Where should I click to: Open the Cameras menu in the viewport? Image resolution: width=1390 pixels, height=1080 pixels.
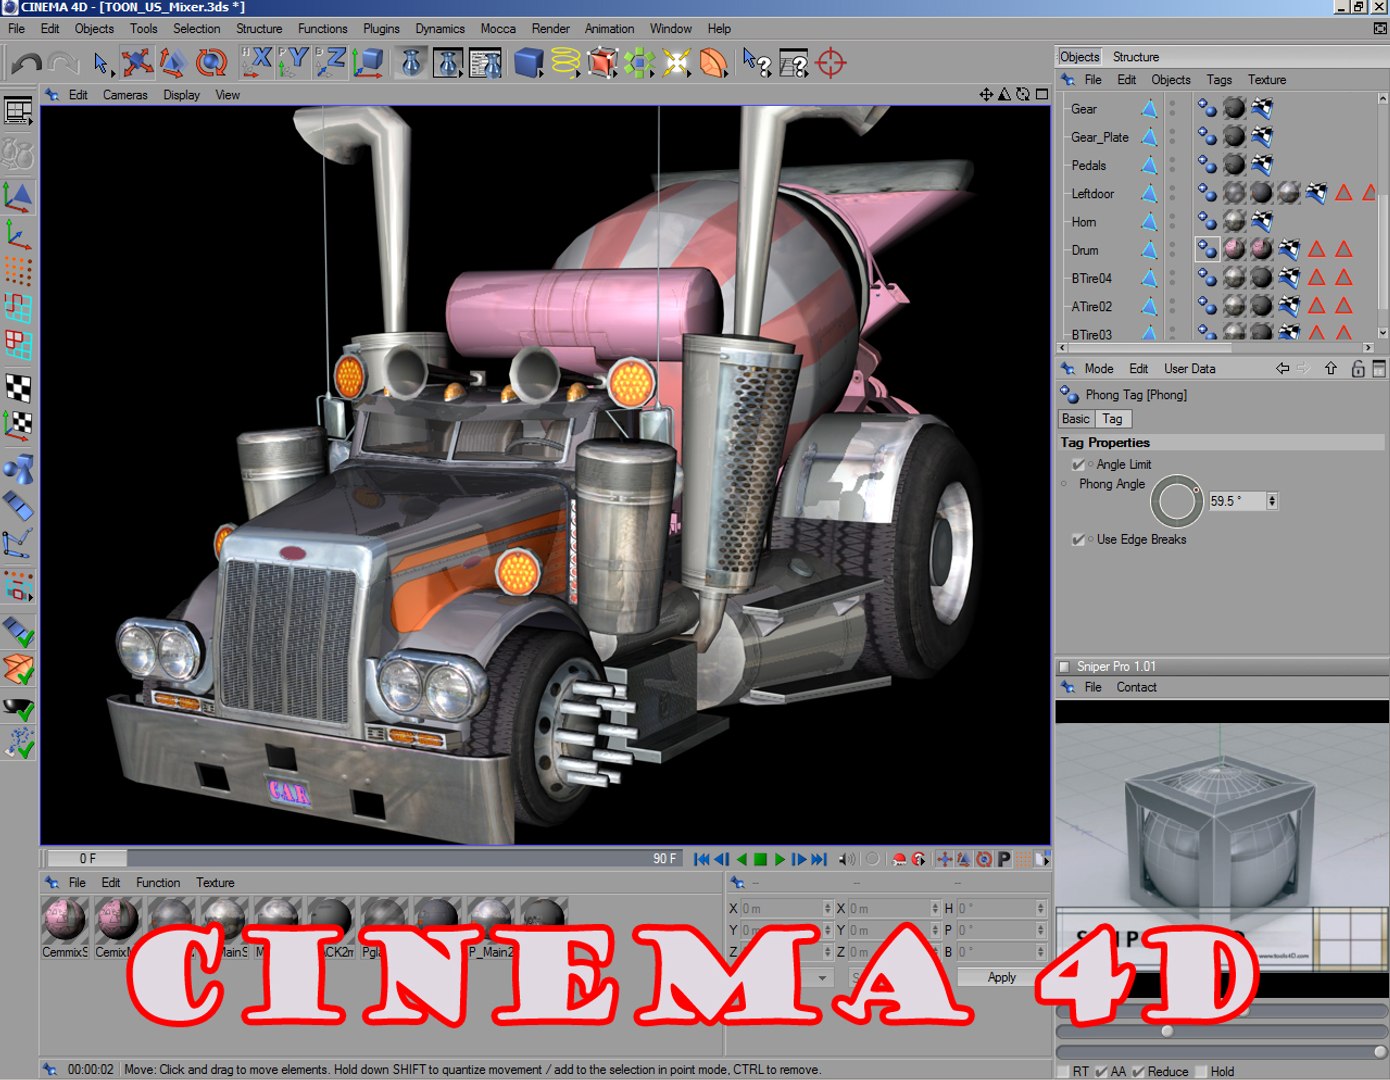pyautogui.click(x=125, y=95)
